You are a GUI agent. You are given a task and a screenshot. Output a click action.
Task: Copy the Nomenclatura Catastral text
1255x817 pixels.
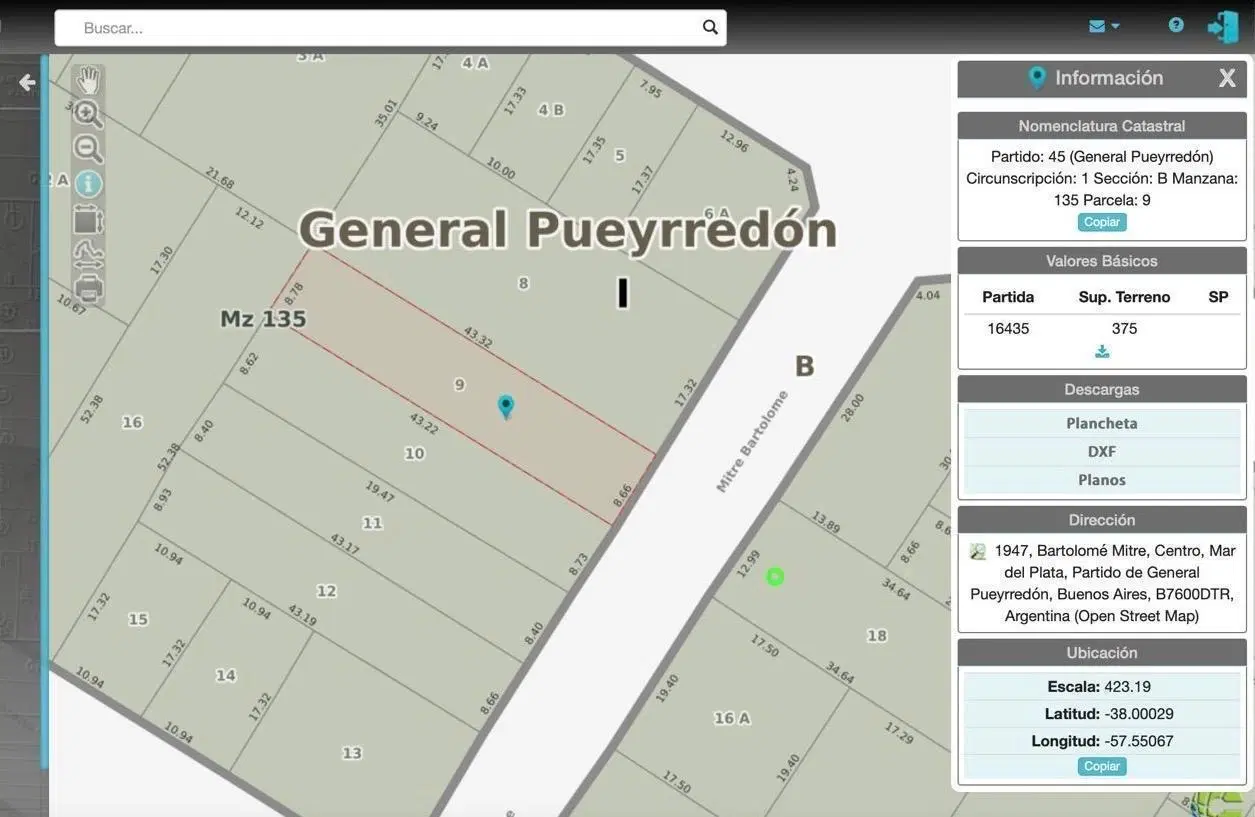pos(1102,222)
